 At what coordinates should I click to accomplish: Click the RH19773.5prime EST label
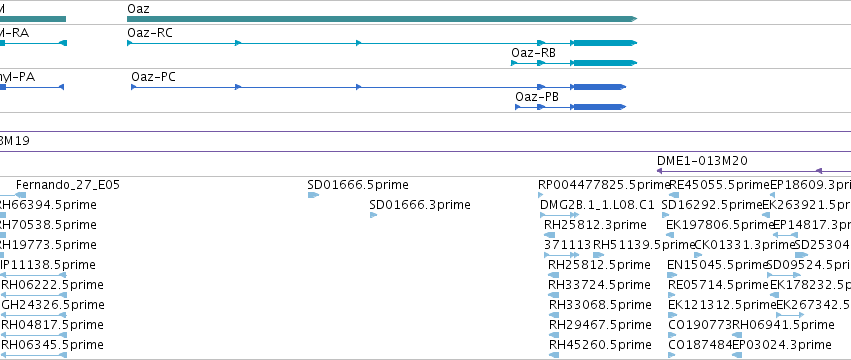pyautogui.click(x=48, y=244)
